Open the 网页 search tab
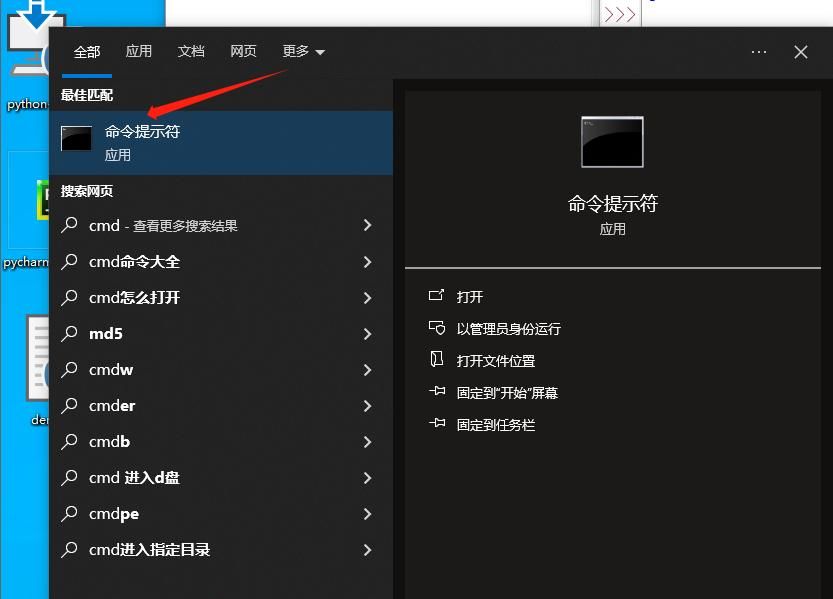 (x=243, y=52)
